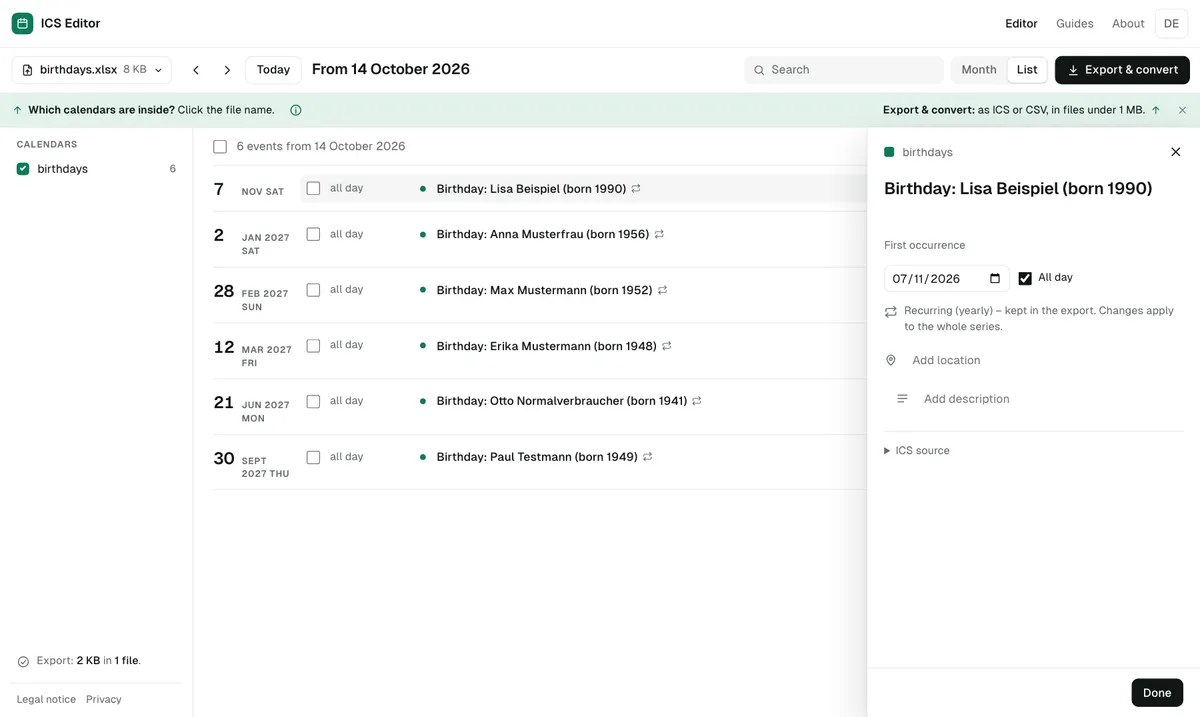Click the Done button
This screenshot has width=1200, height=717.
point(1157,693)
